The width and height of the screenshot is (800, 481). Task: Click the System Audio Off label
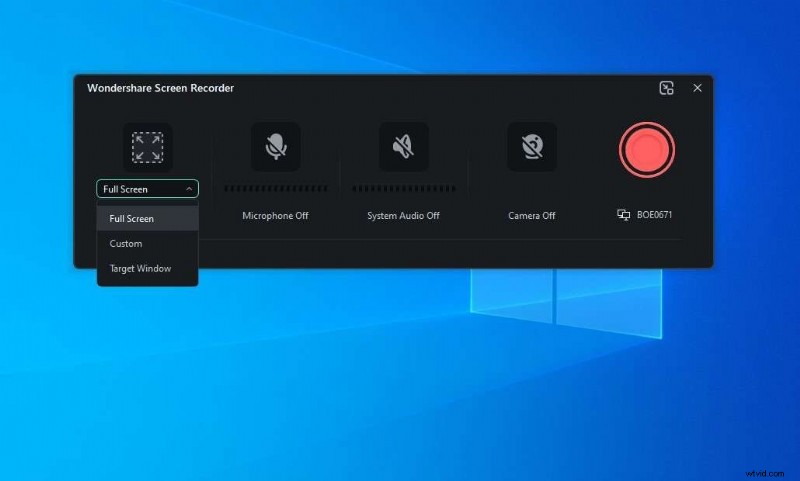pos(403,216)
